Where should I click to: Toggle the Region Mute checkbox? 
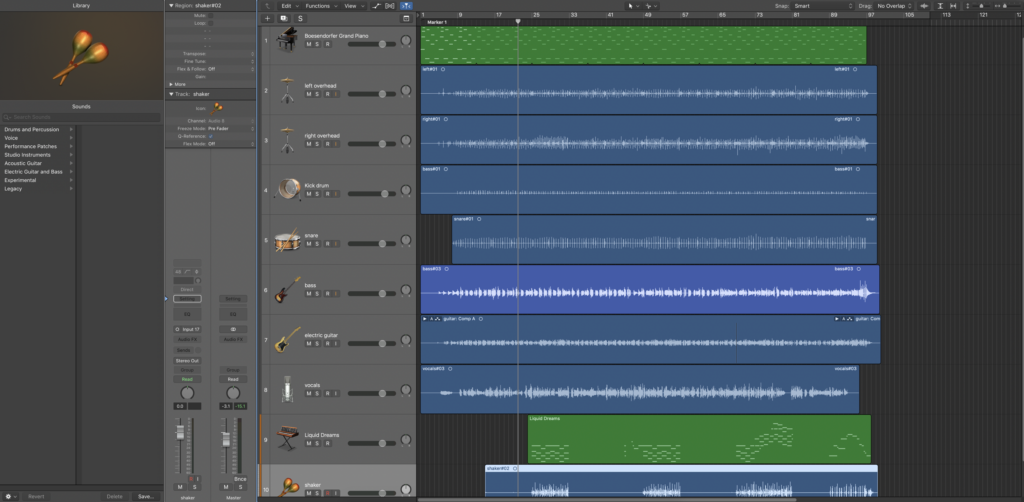coord(210,15)
